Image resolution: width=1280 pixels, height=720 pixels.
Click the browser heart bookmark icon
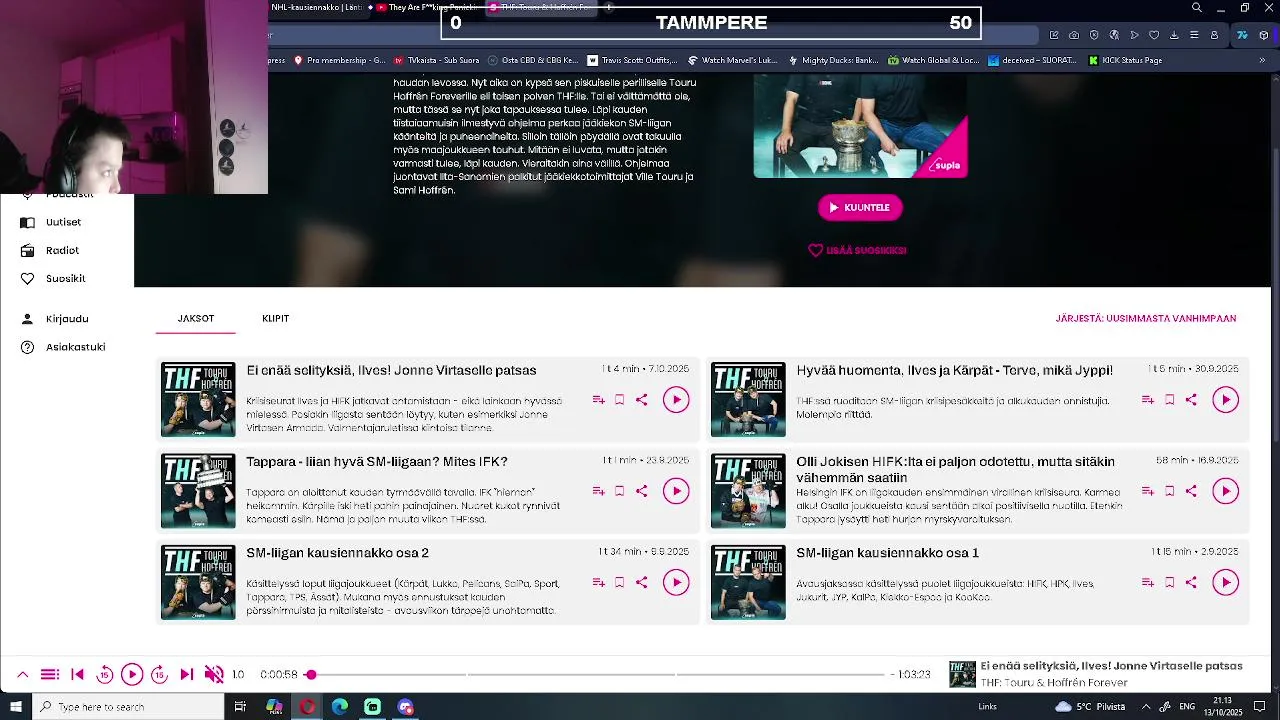click(x=1154, y=35)
